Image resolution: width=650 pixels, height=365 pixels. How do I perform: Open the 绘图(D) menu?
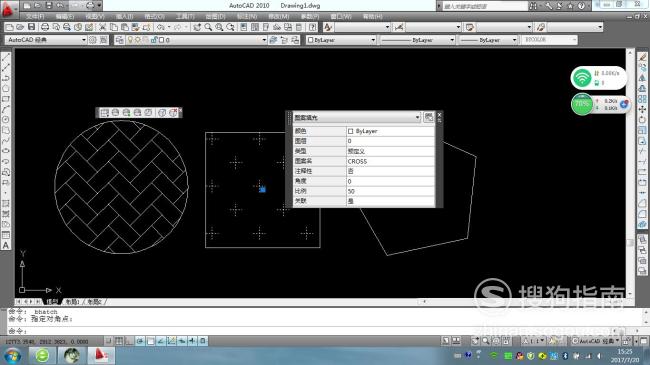tap(215, 16)
